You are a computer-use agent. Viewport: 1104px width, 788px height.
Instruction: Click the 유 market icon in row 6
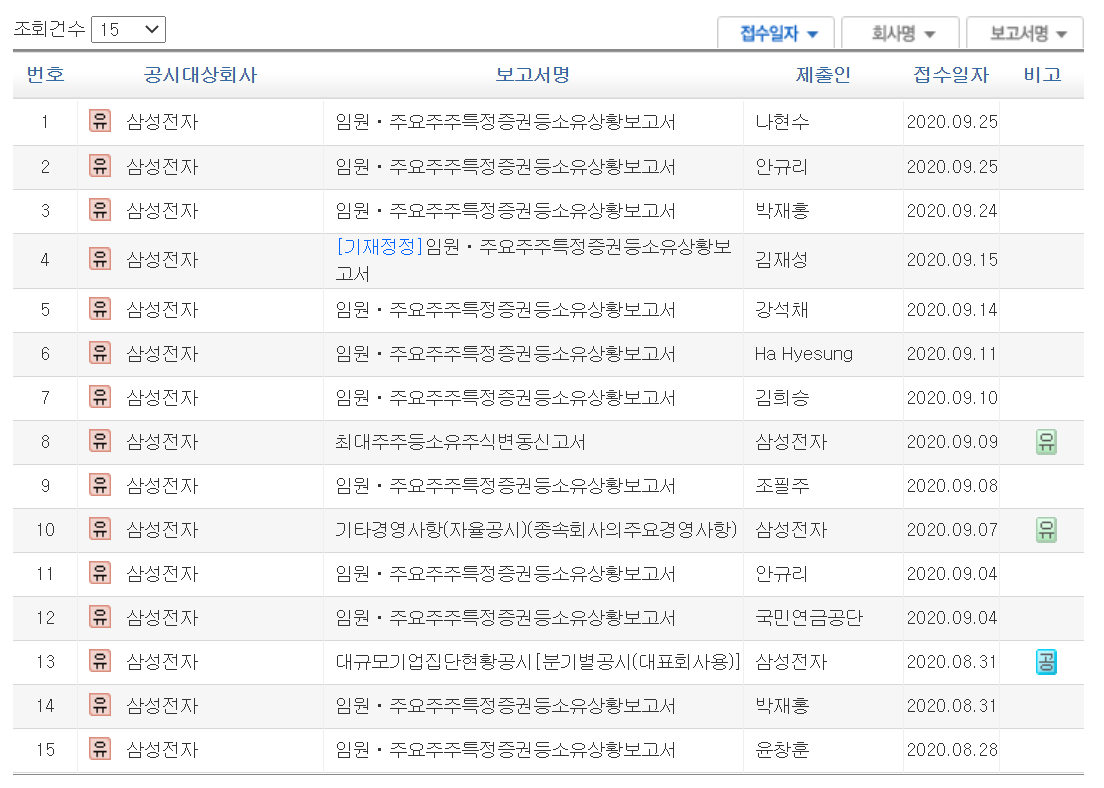100,353
